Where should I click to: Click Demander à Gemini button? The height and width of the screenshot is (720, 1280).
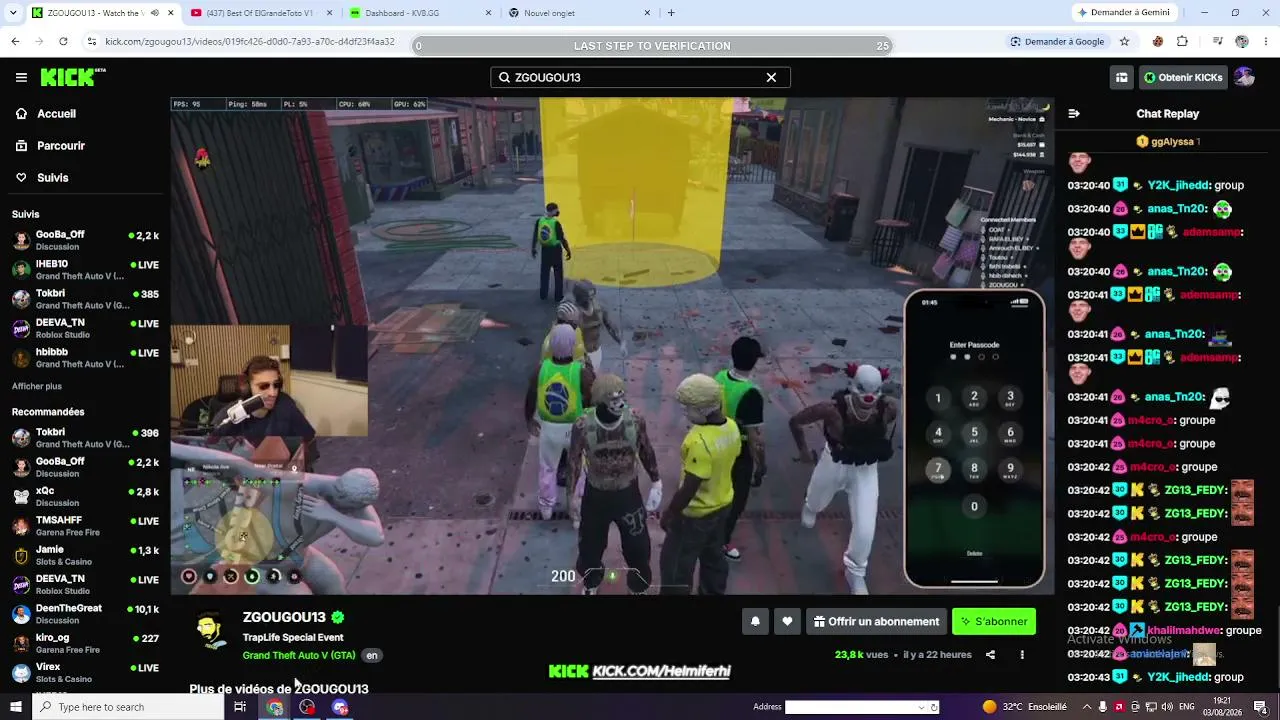click(1127, 13)
